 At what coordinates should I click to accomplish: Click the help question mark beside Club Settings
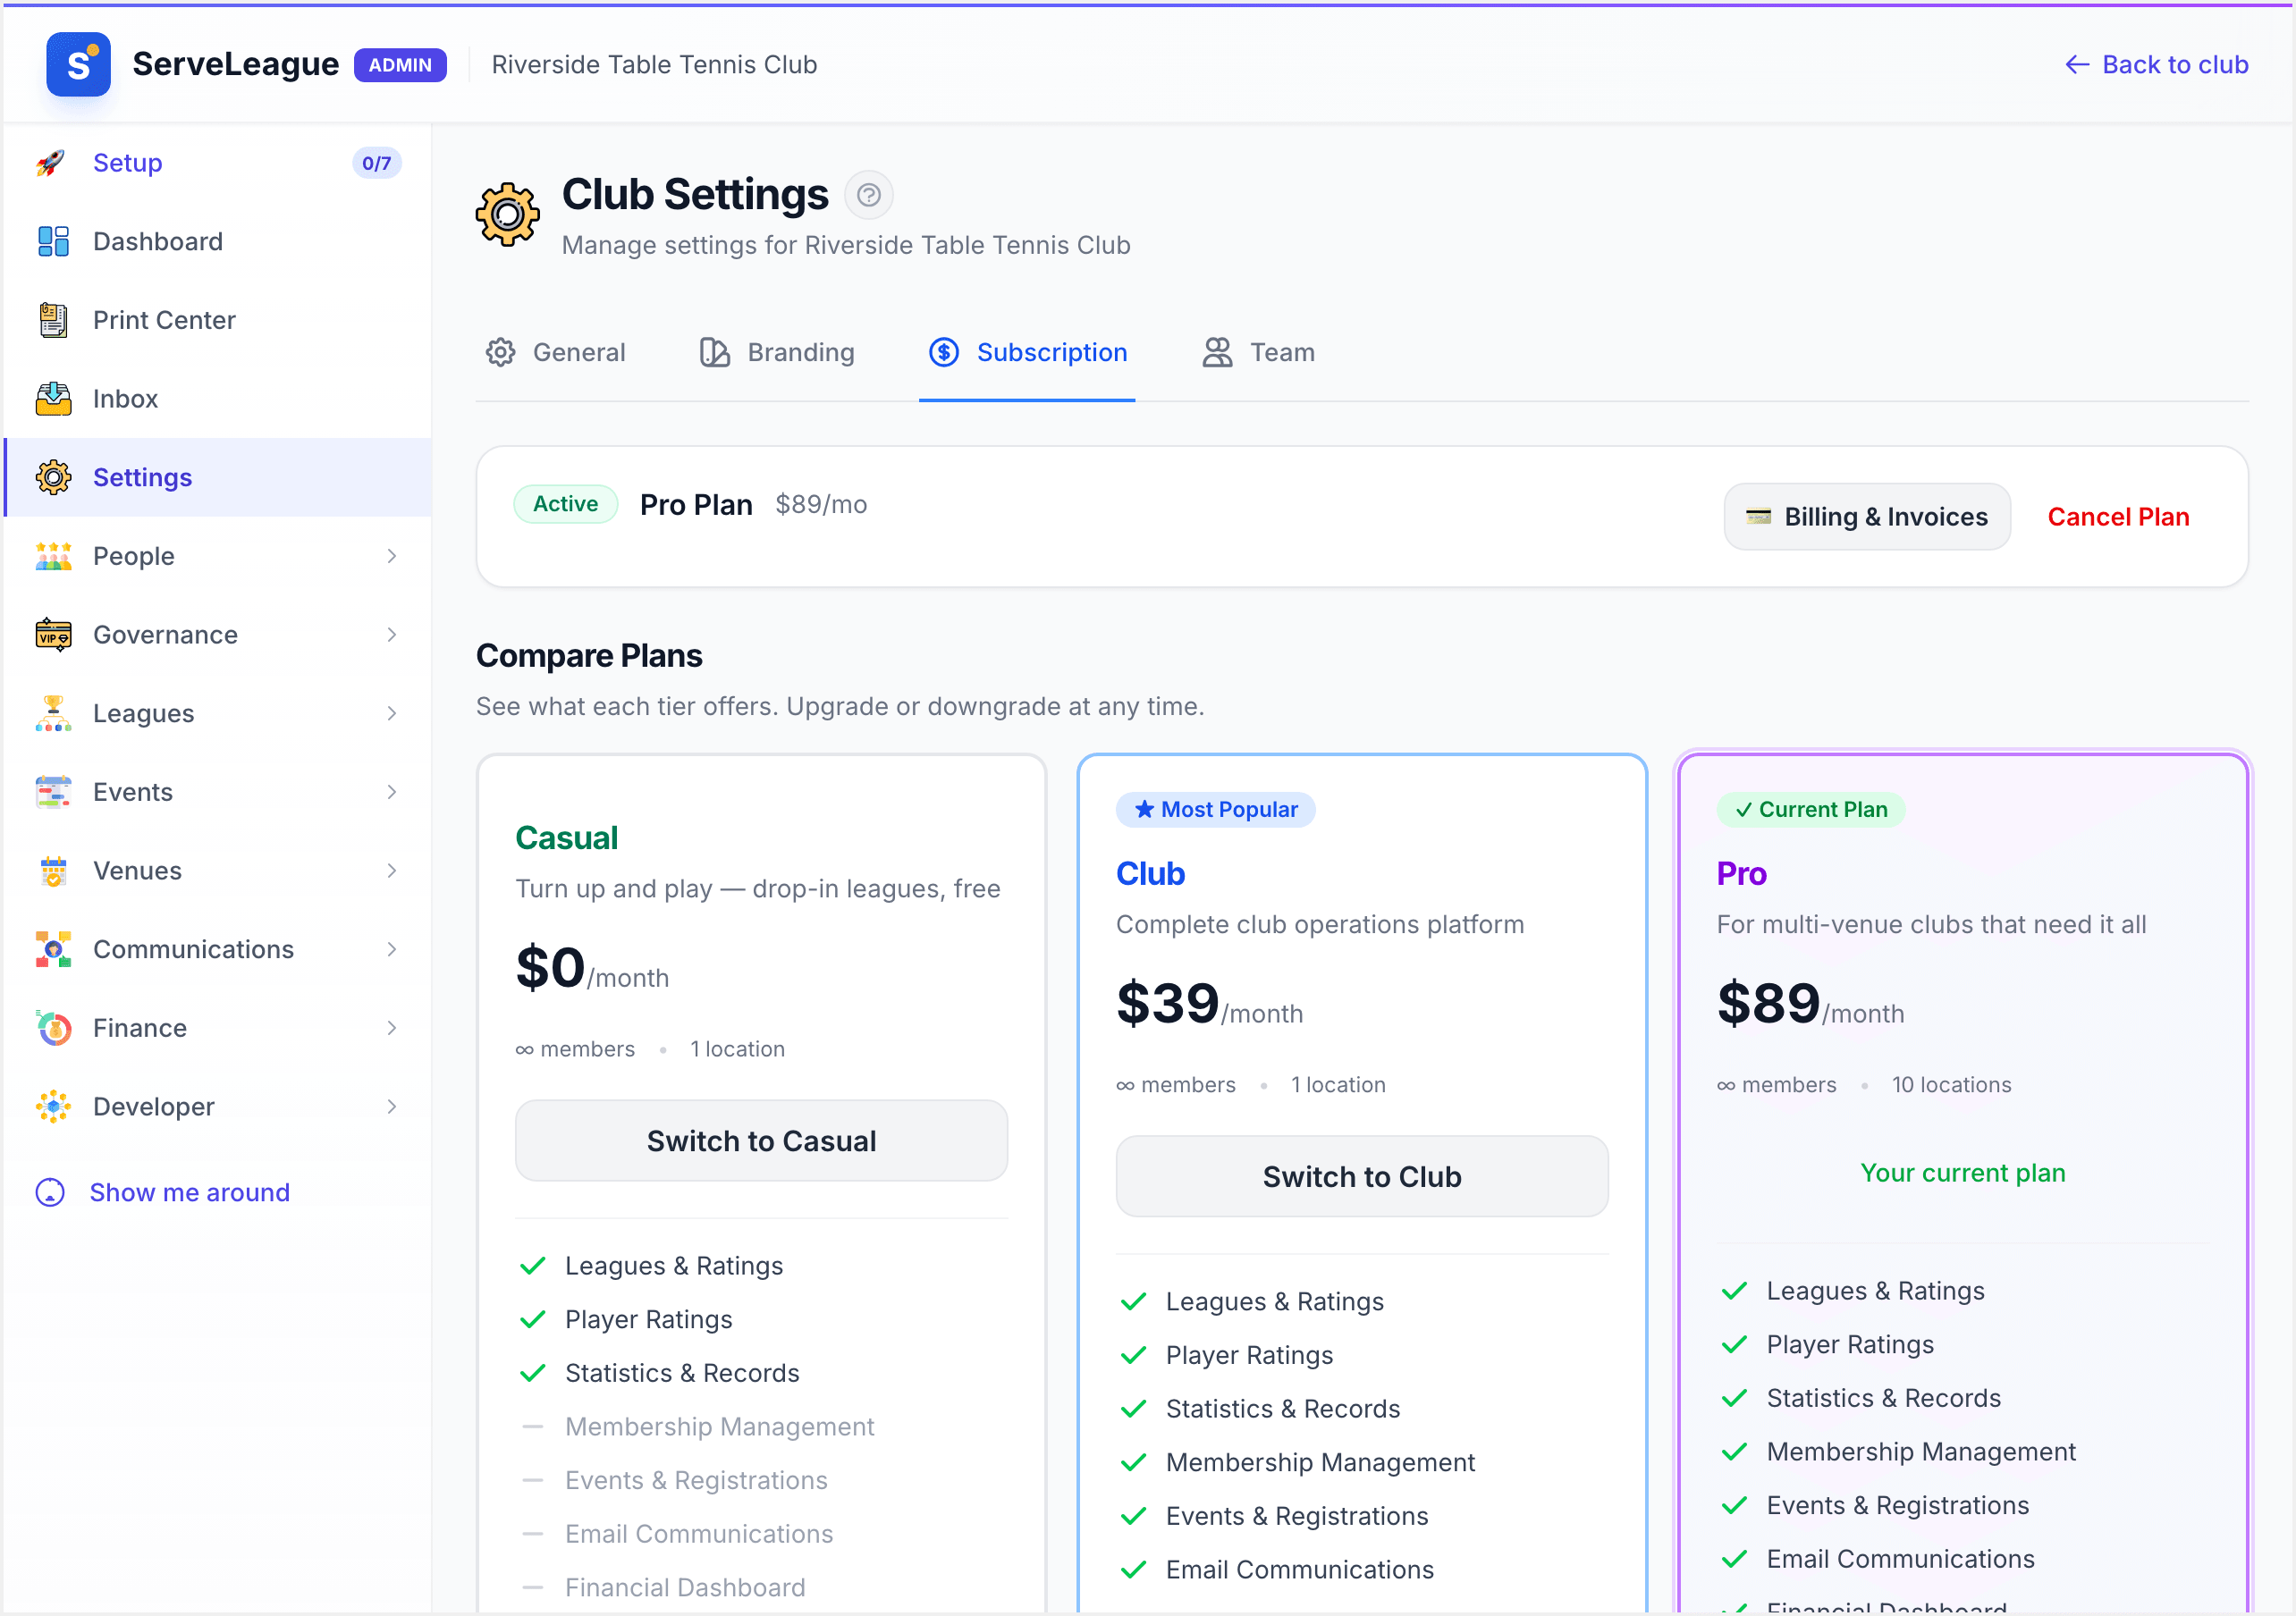click(868, 194)
